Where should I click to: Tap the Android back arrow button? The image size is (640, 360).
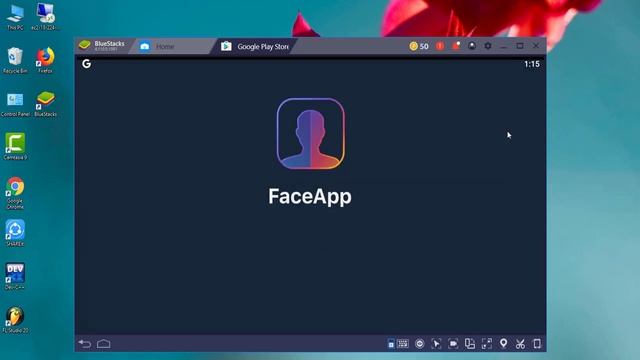click(85, 344)
